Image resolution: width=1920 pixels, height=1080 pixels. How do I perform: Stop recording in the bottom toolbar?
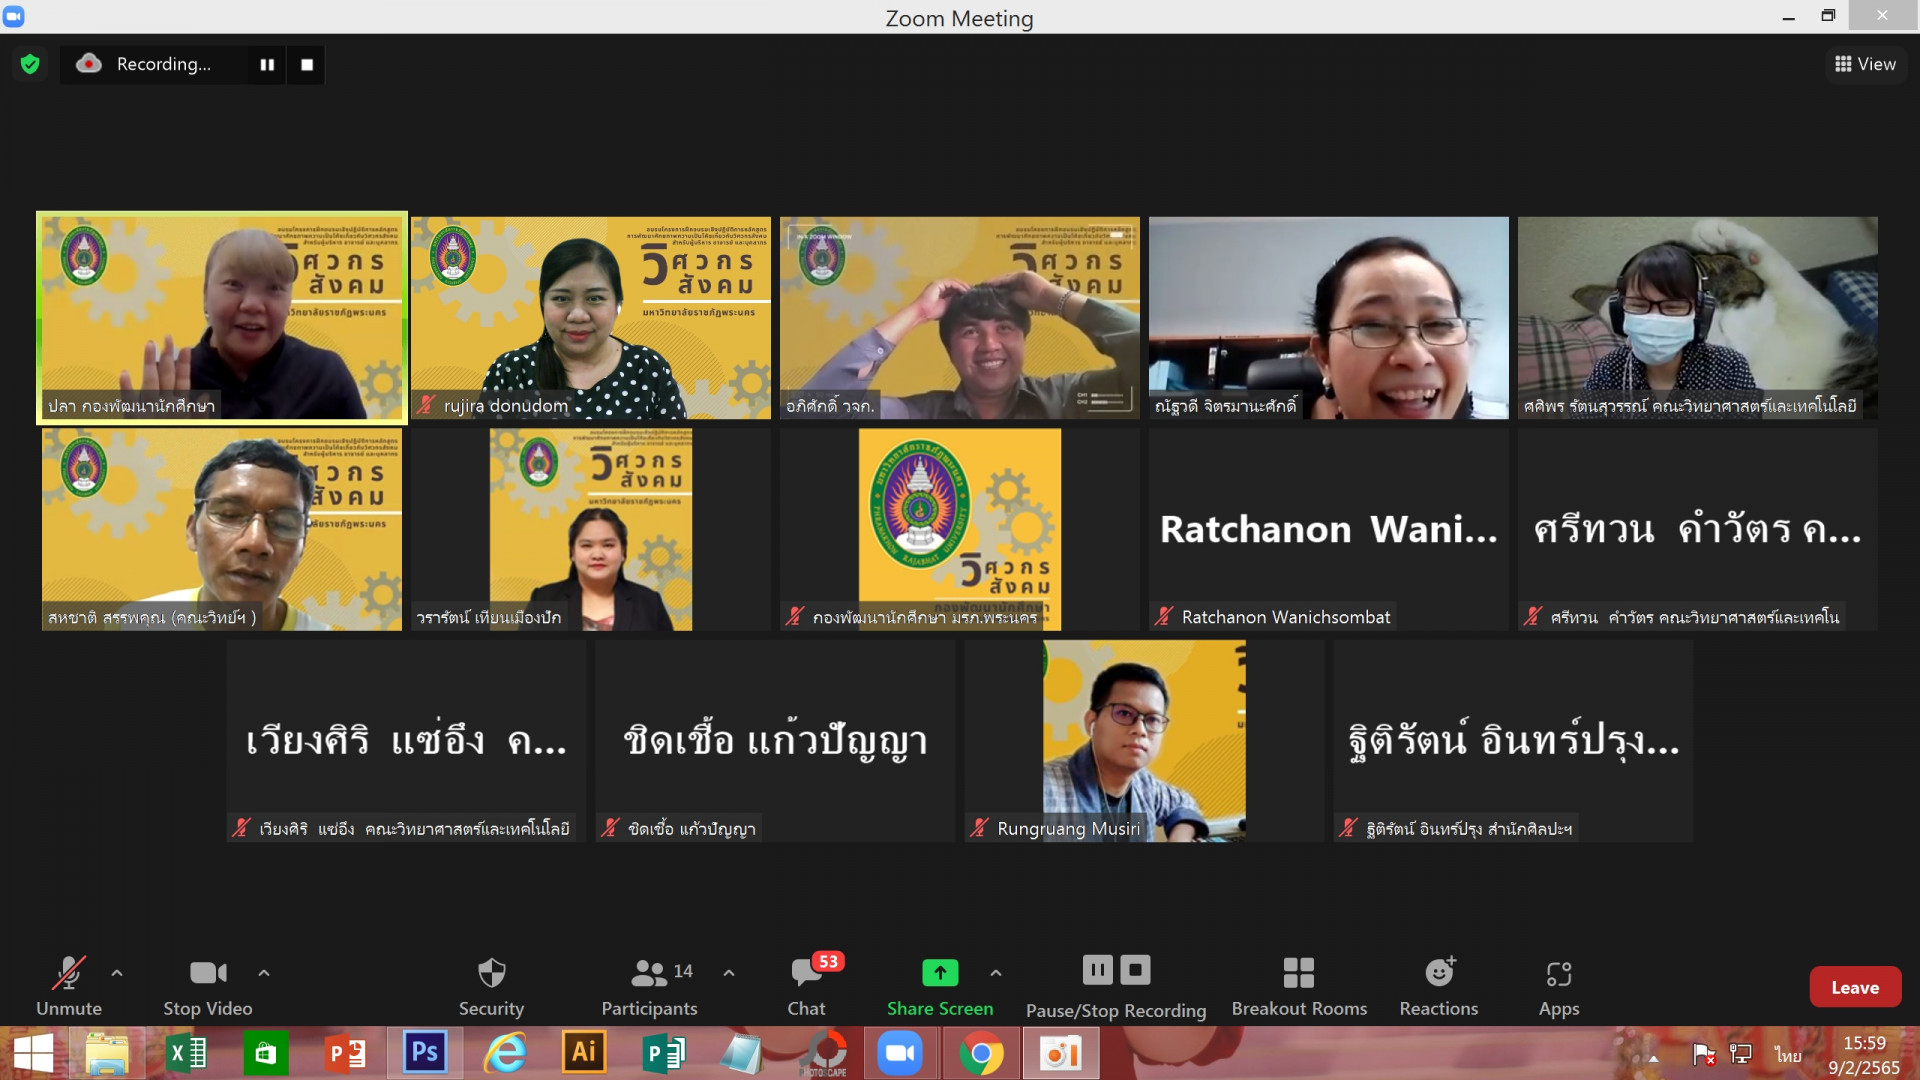click(1135, 969)
